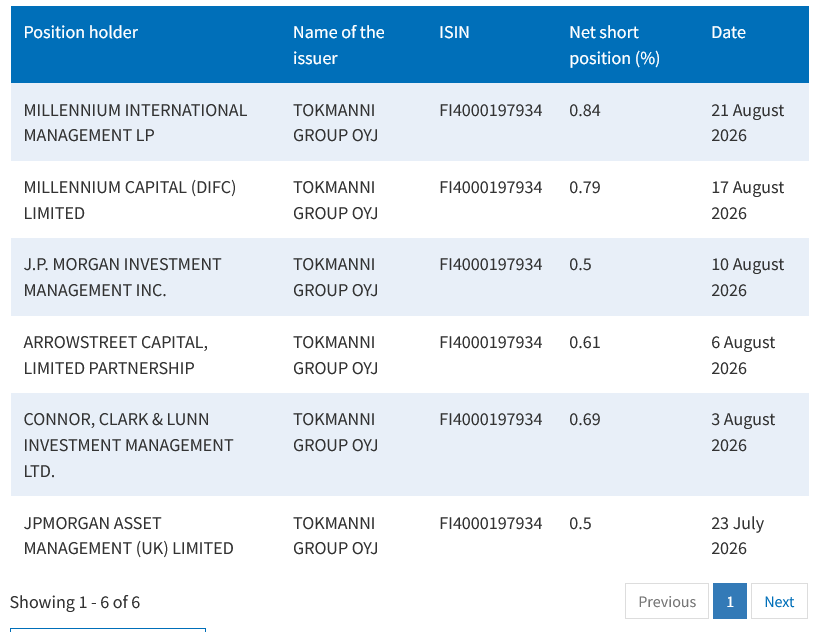This screenshot has height=632, width=823.
Task: Select ARROWSTREET CAPITAL, LIMITED PARTNERSHIP cell
Action: (115, 355)
